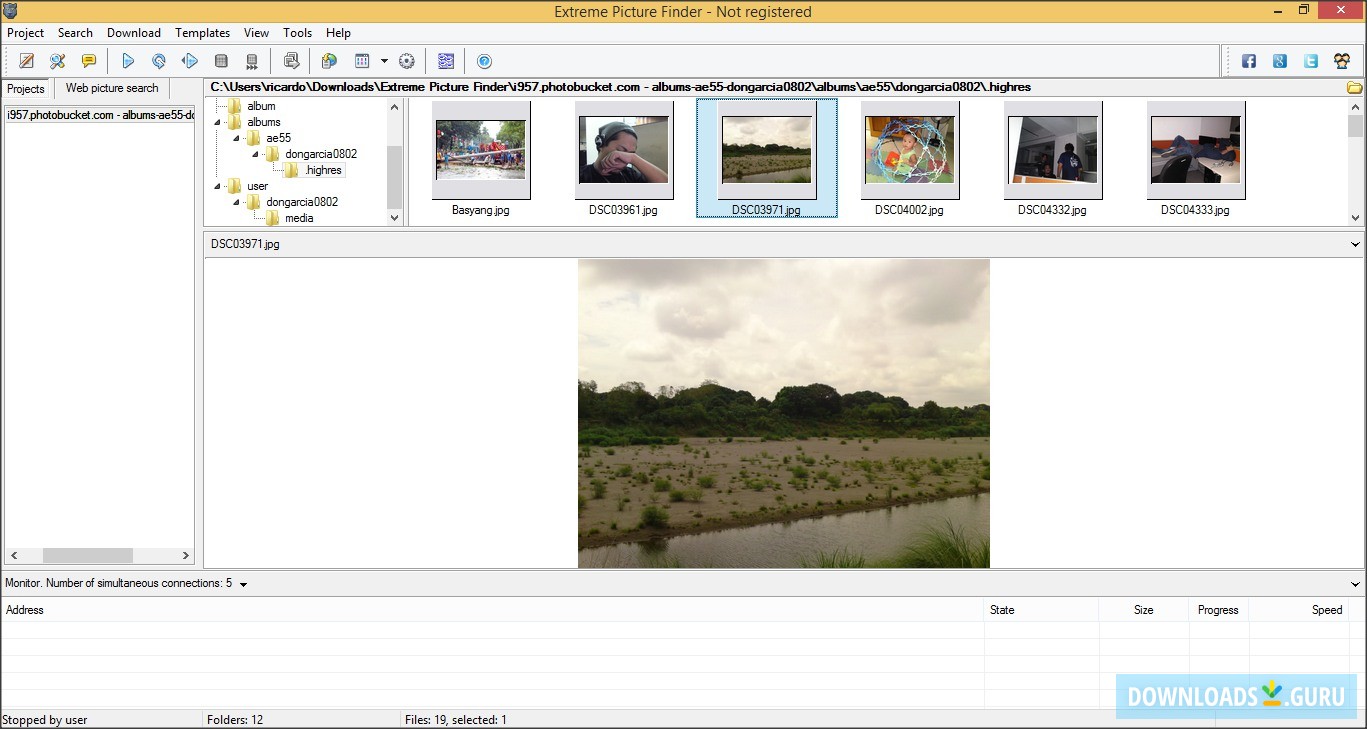Collapse the albums tree branch
Screen dimensions: 1367x729
point(217,122)
